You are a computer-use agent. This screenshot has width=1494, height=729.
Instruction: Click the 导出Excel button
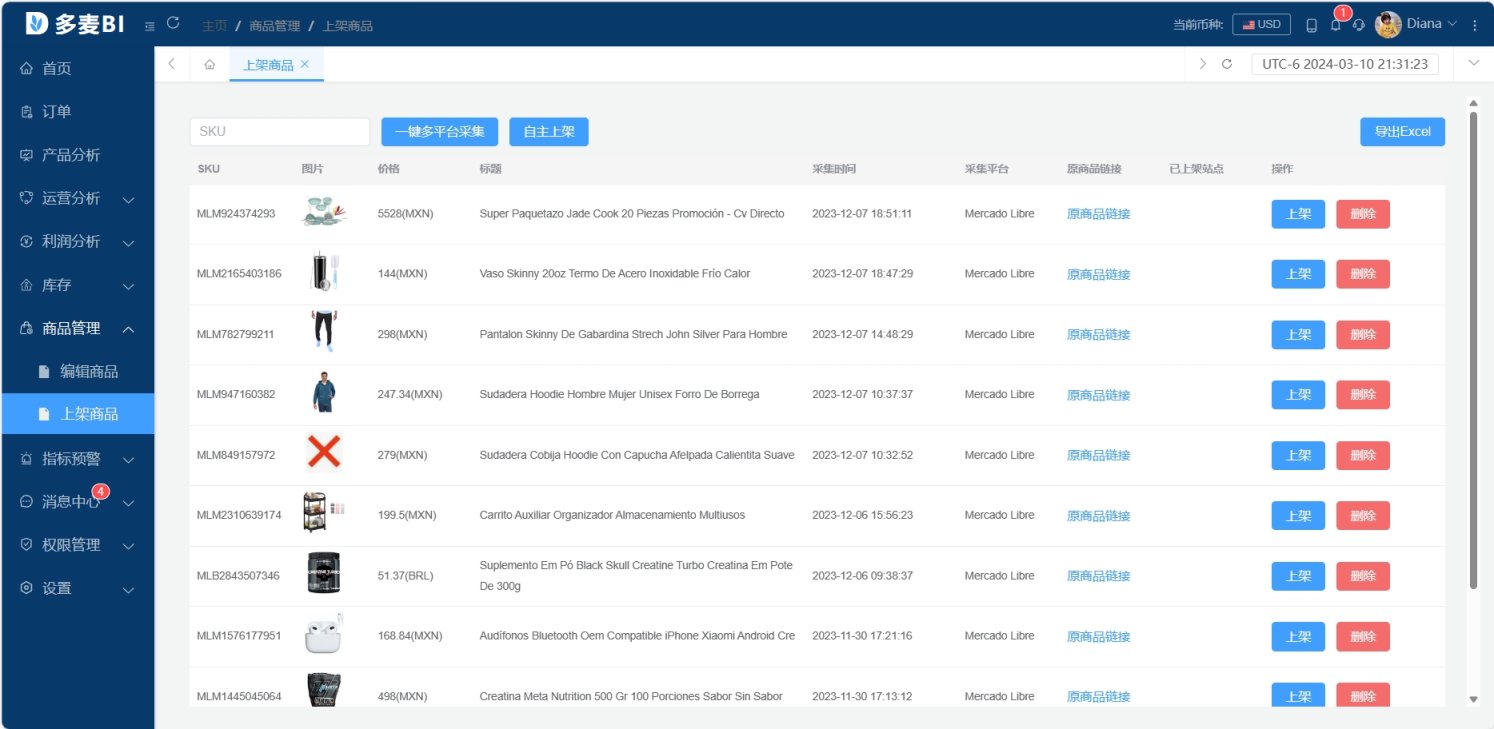click(x=1402, y=132)
